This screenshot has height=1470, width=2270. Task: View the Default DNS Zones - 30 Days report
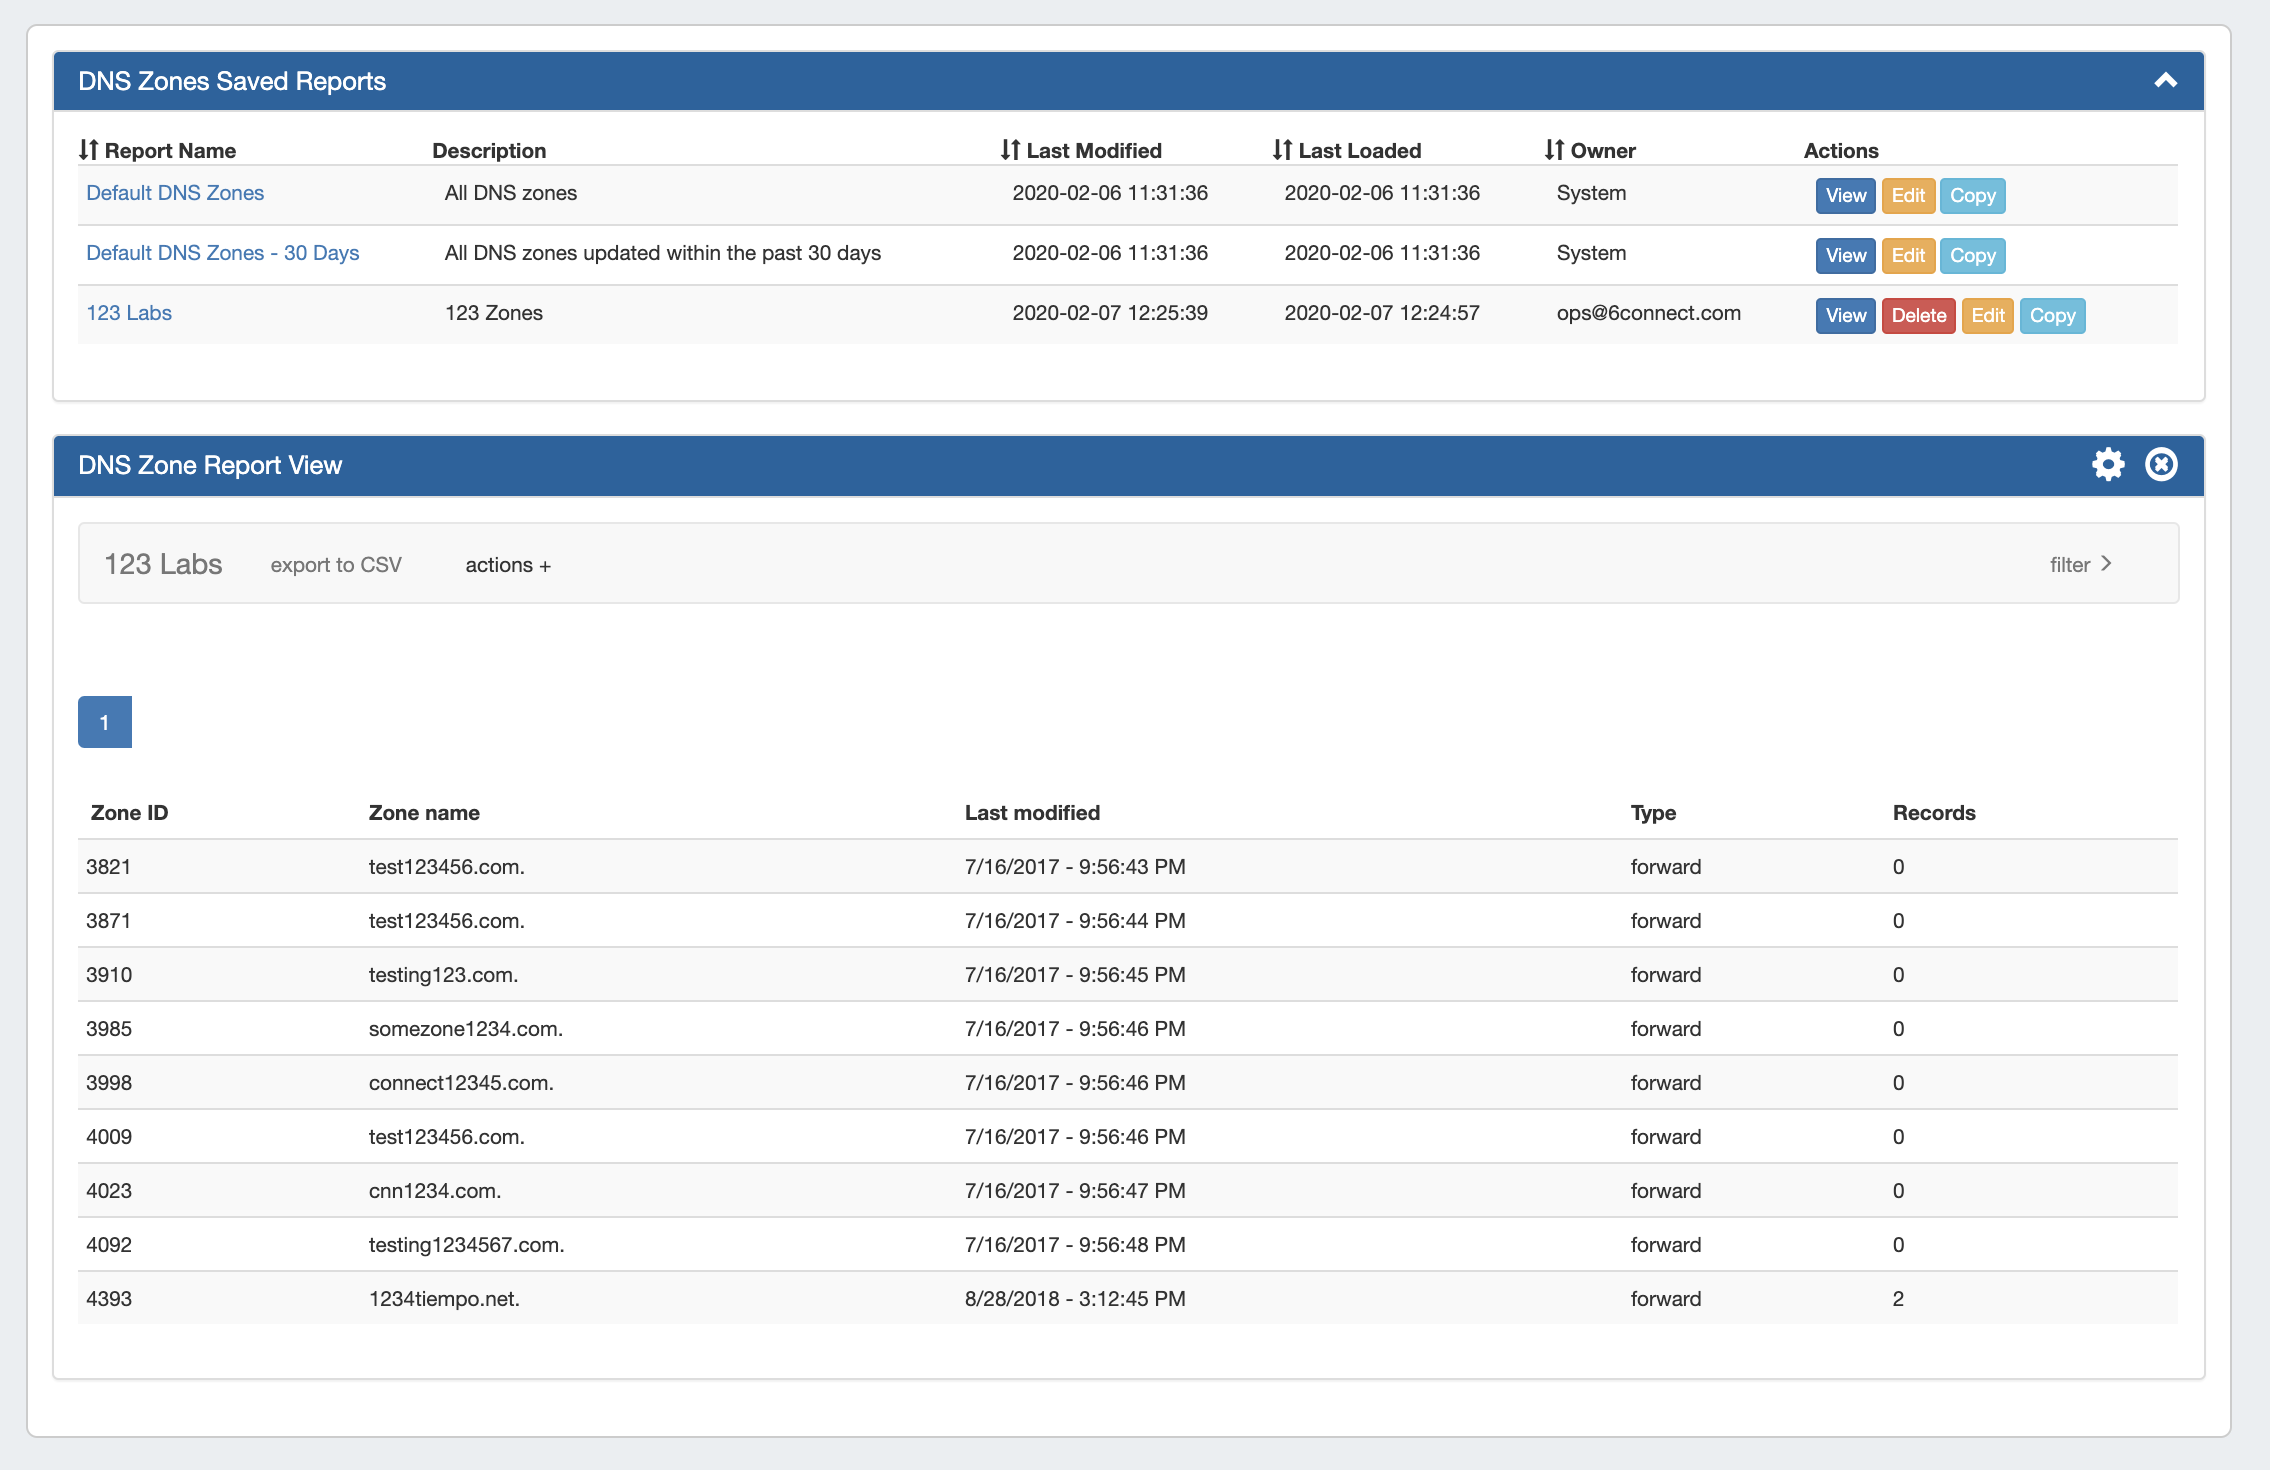click(x=1845, y=256)
